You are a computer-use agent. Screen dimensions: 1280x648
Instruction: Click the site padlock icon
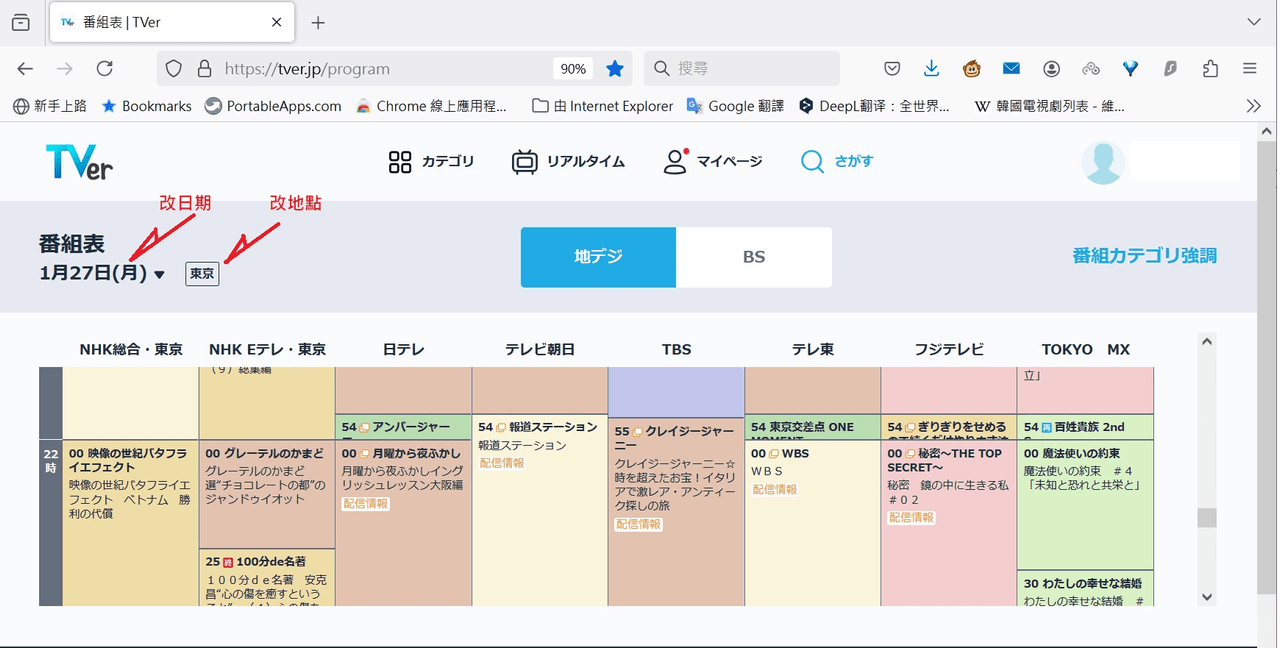tap(204, 69)
